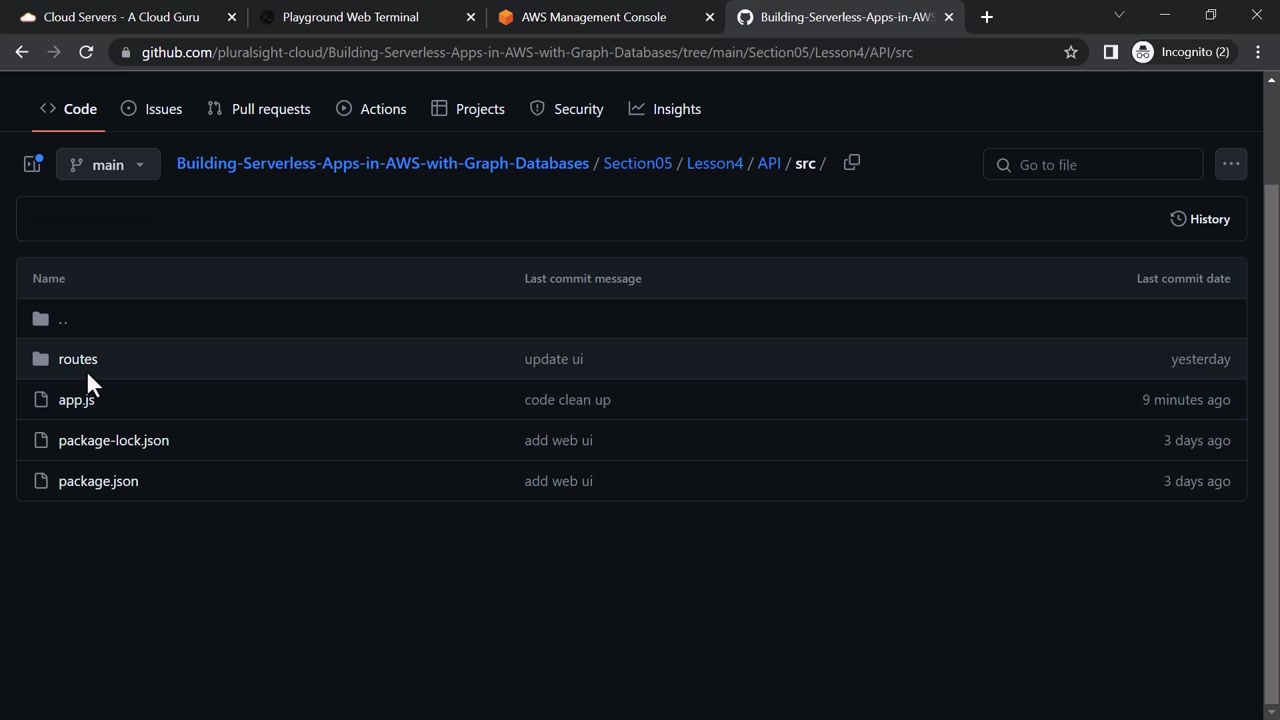Expand the file tree side panel

[32, 164]
